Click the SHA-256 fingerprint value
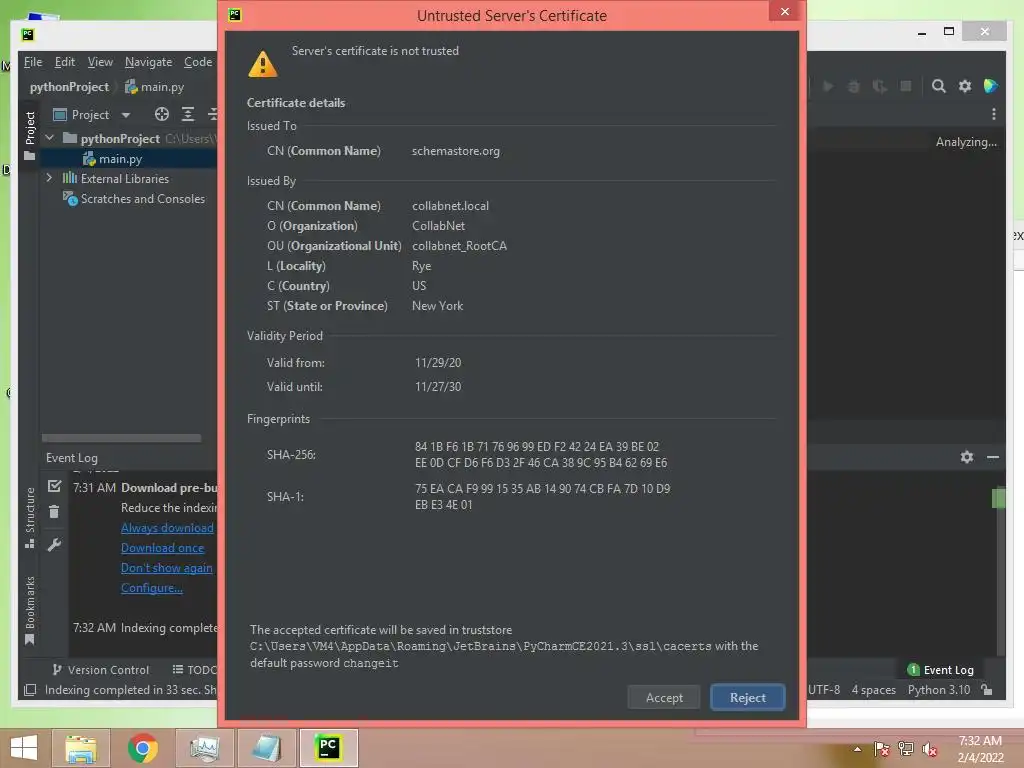Screen dimensions: 1024x768 [x=541, y=455]
